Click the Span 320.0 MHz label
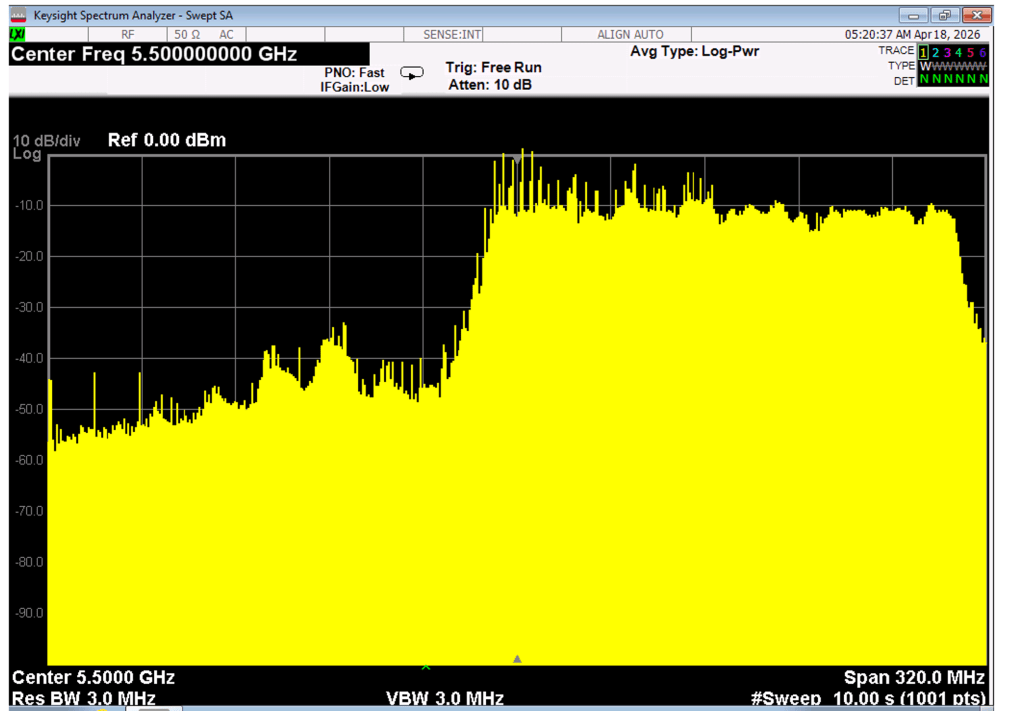 coord(914,677)
